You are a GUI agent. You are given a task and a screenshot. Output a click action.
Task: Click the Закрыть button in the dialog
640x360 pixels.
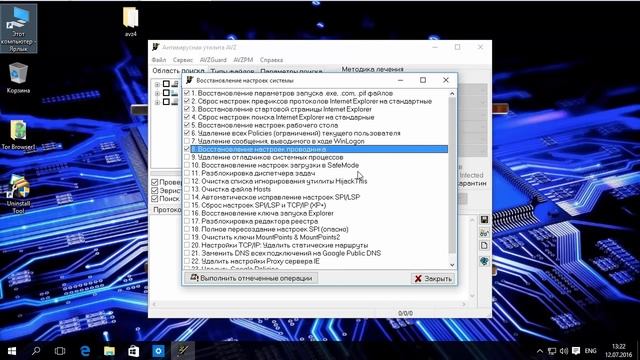[x=433, y=278]
